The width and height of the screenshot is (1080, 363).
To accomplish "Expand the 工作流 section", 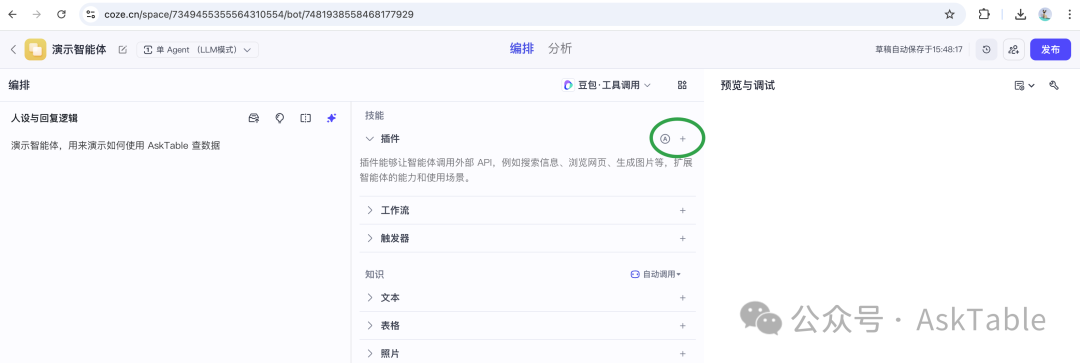I will pos(370,210).
